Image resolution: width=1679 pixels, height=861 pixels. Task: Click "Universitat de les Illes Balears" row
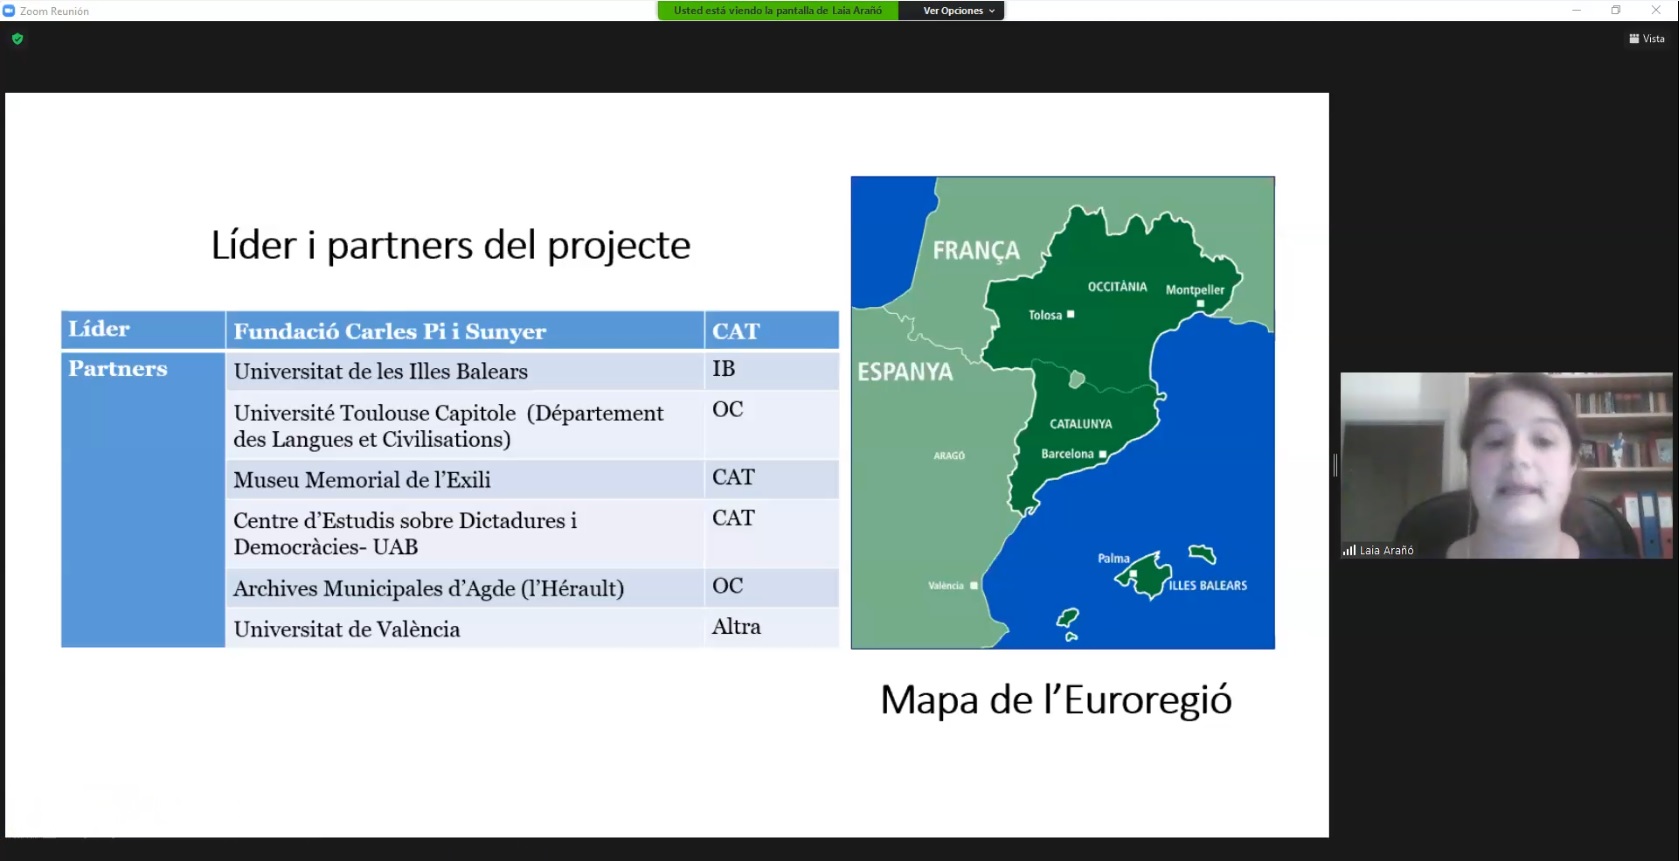point(465,371)
